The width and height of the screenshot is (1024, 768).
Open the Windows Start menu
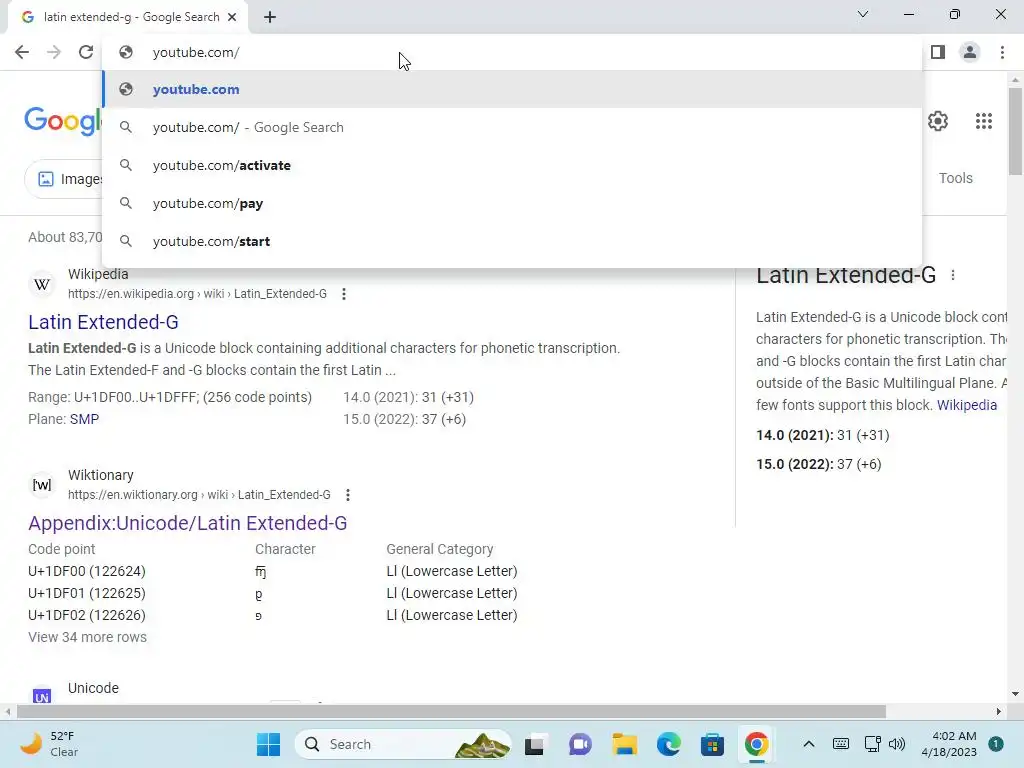pyautogui.click(x=268, y=744)
